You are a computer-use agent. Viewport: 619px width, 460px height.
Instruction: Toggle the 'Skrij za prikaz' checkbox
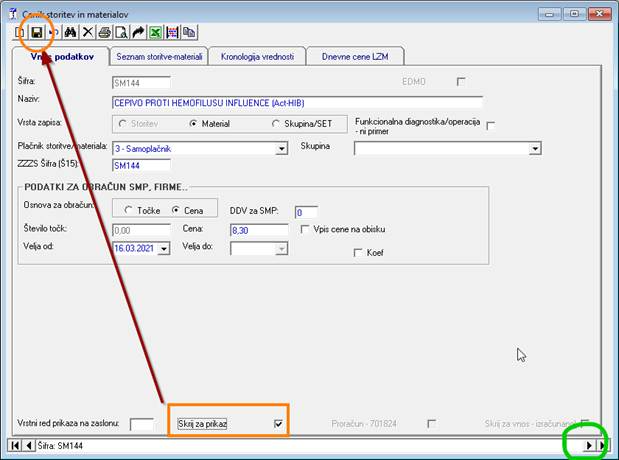(279, 424)
